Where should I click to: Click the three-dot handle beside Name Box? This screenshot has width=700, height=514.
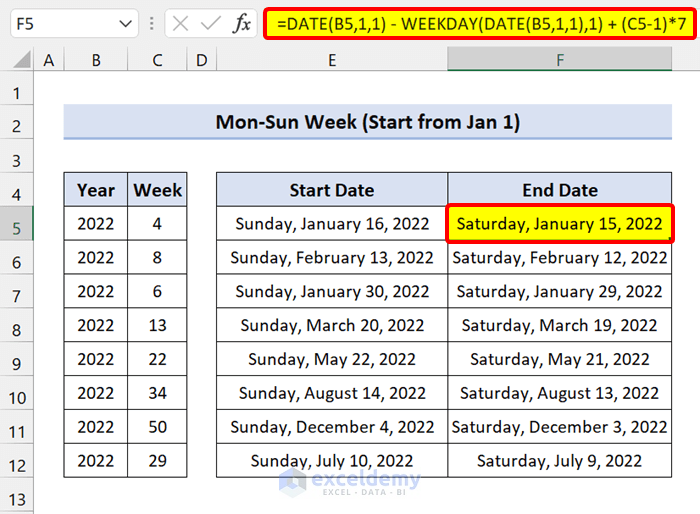point(152,23)
